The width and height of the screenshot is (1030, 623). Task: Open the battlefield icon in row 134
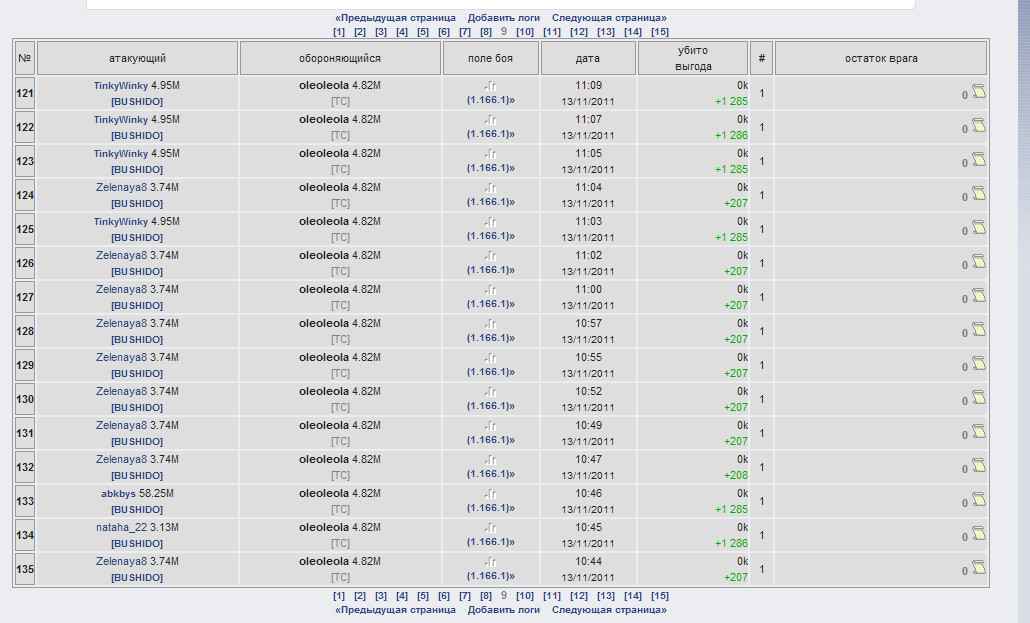[490, 528]
